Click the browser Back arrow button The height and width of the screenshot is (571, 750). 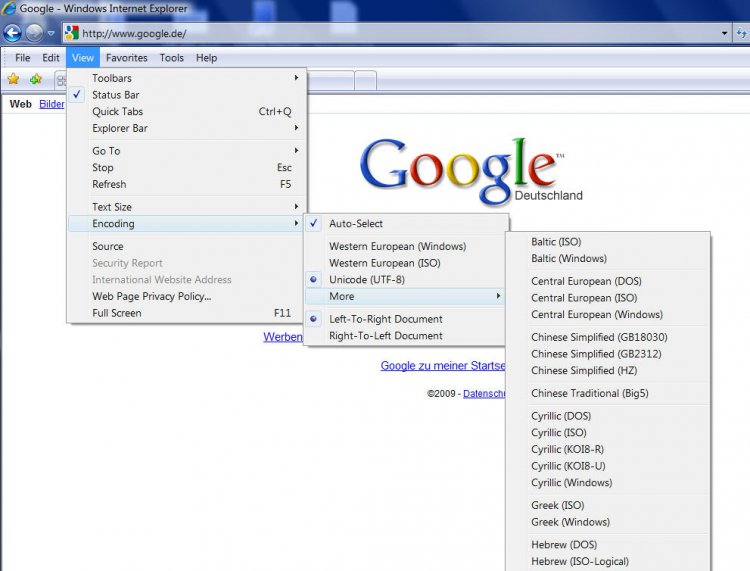[x=12, y=33]
